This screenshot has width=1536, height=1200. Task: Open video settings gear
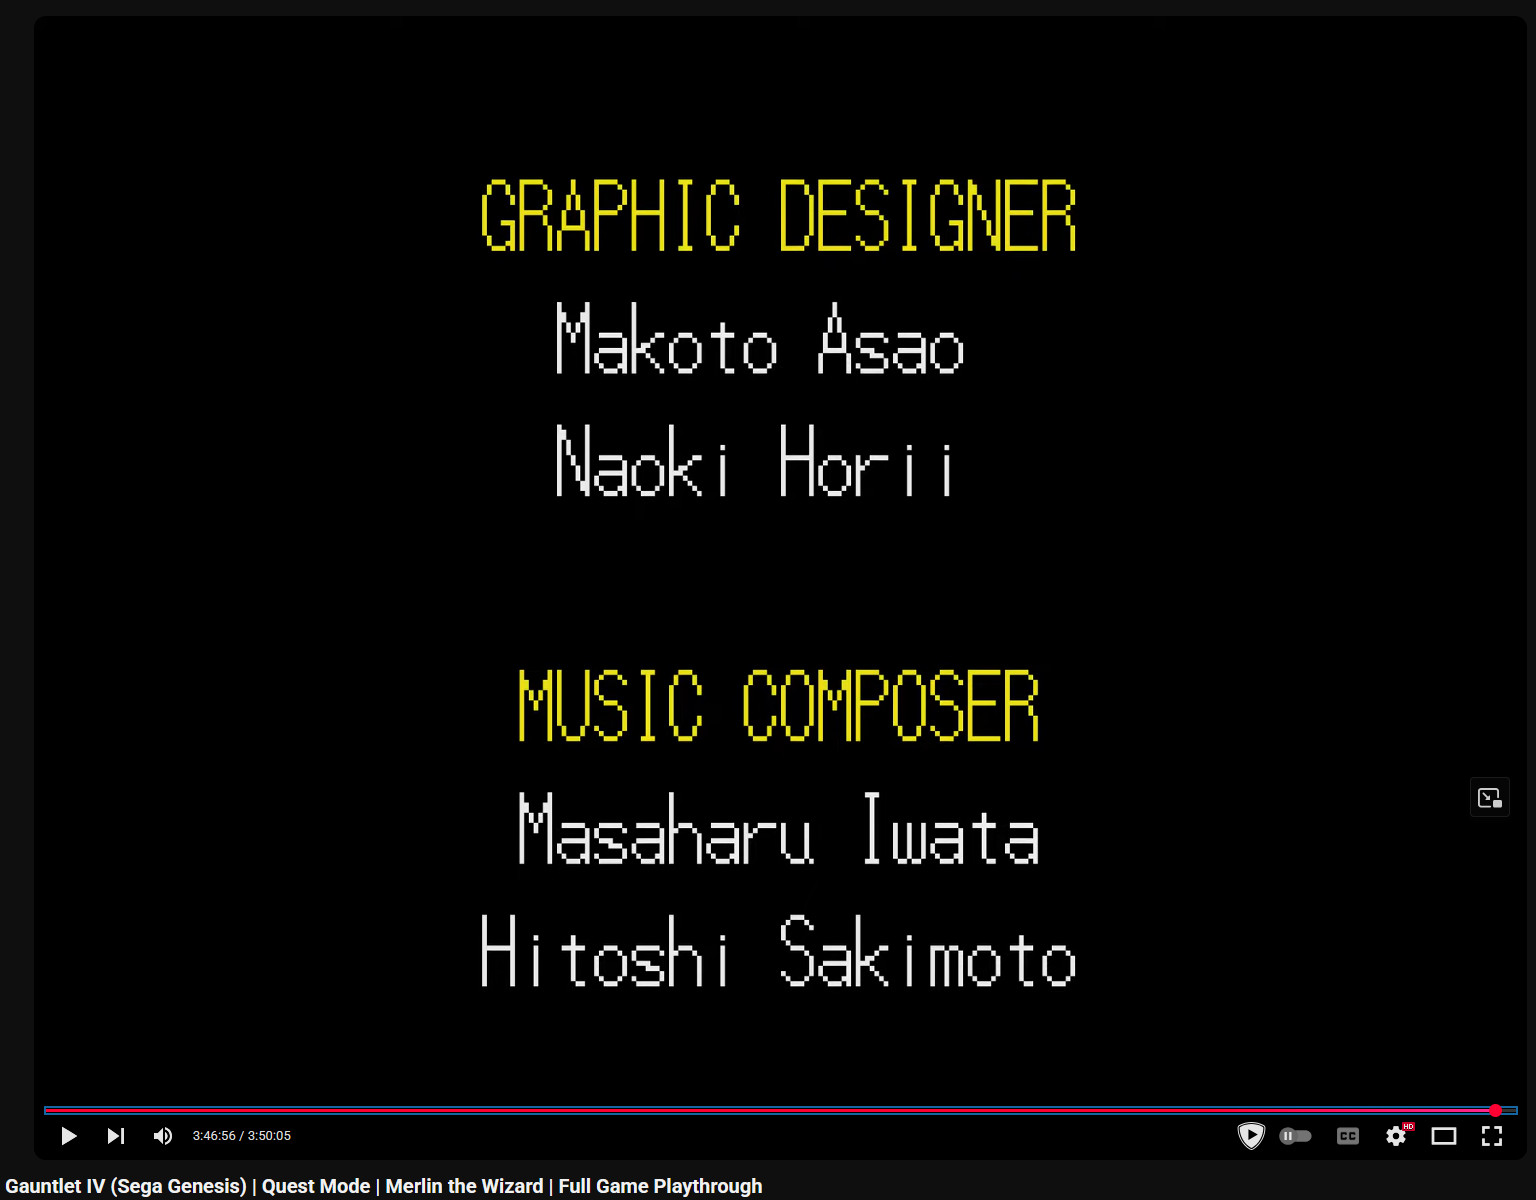point(1396,1136)
